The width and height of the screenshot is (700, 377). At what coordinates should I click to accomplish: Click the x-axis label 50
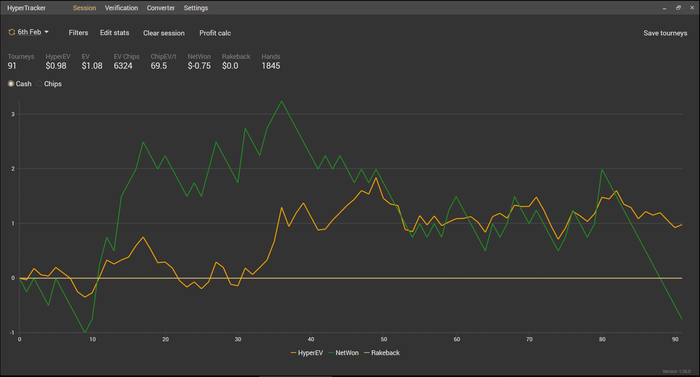pos(384,339)
